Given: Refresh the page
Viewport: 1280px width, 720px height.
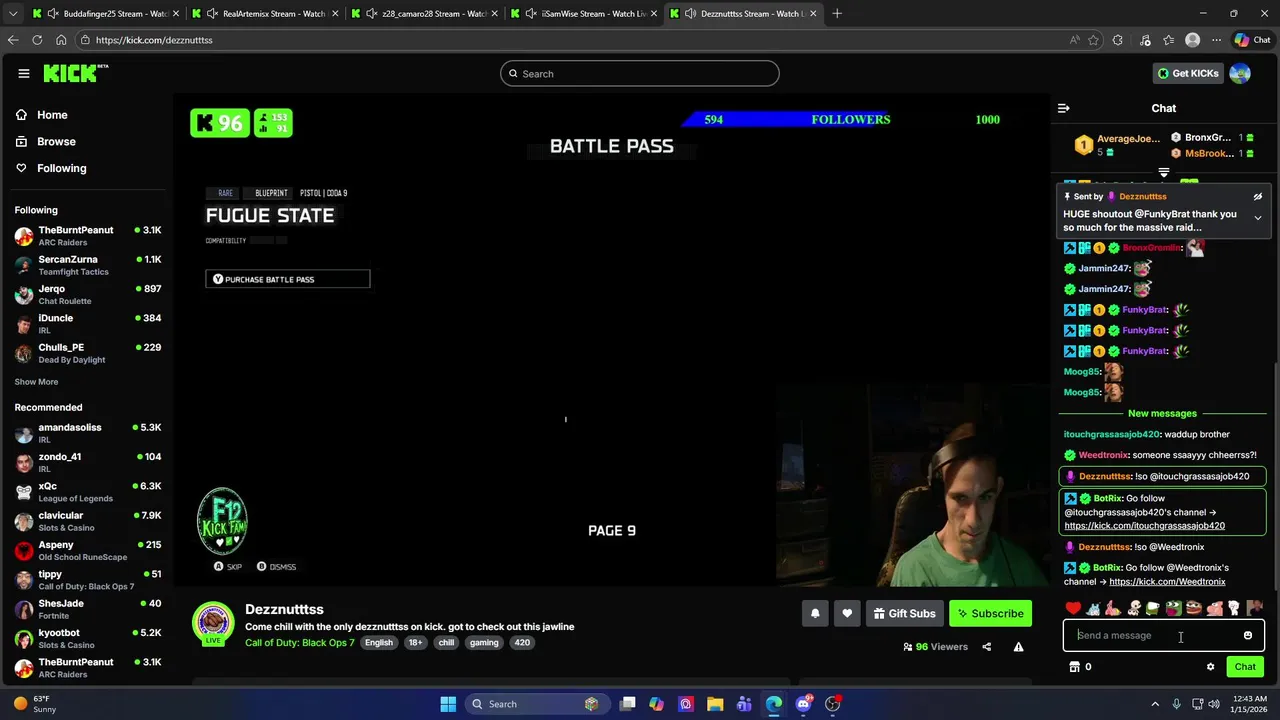Looking at the screenshot, I should pyautogui.click(x=37, y=40).
